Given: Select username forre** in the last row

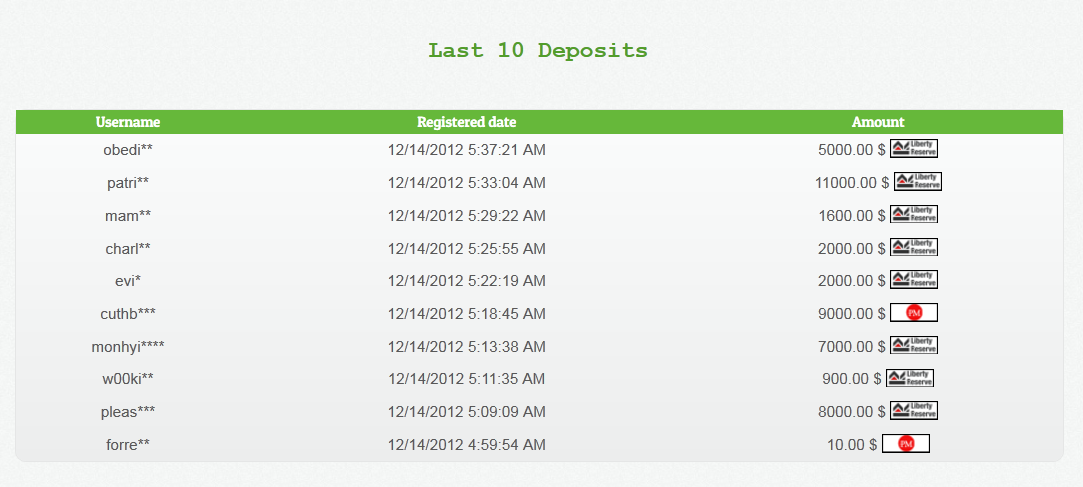Looking at the screenshot, I should (128, 444).
